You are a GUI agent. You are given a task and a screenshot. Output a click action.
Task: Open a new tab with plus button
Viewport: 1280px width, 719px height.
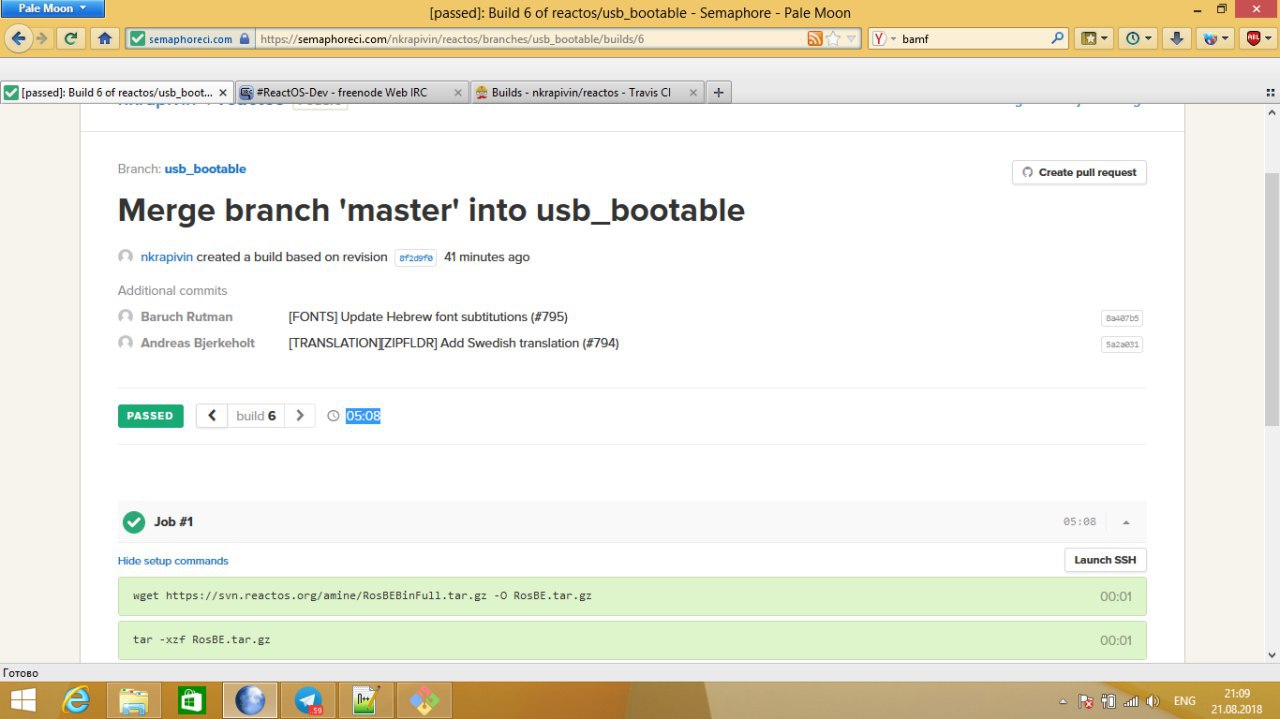(x=718, y=92)
